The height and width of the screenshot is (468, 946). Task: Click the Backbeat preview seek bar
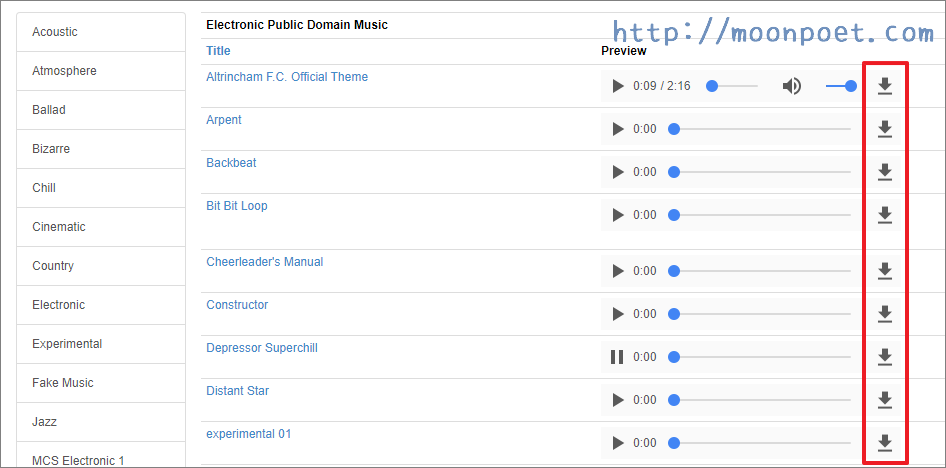pos(761,172)
